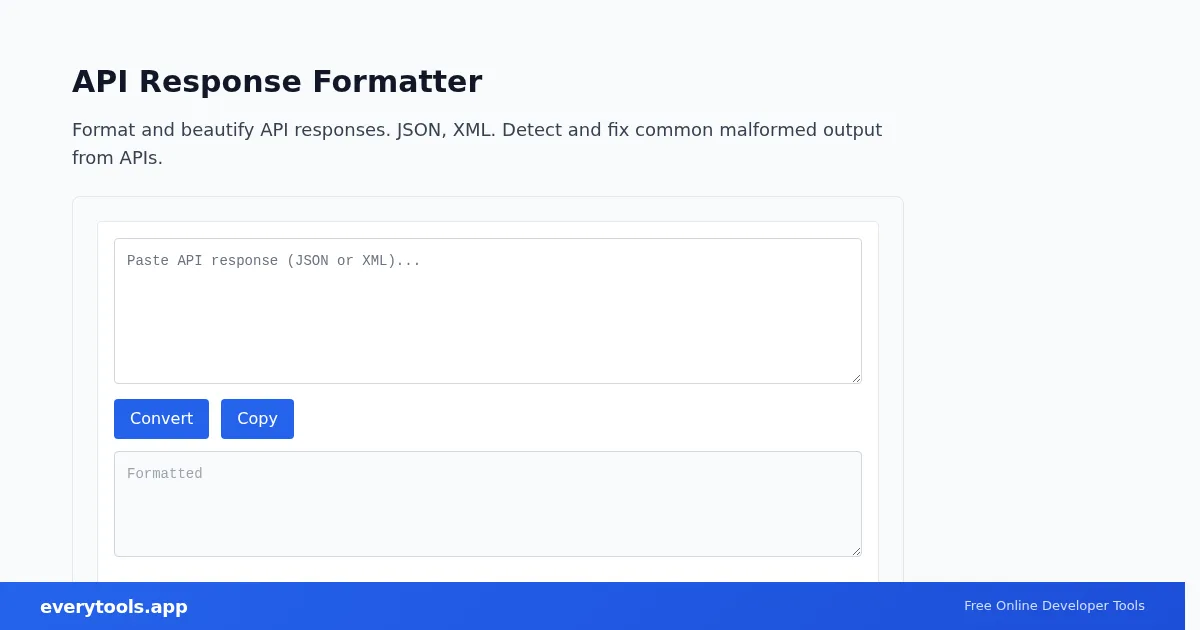Viewport: 1200px width, 630px height.
Task: Select the API Response Formatter heading
Action: point(277,81)
